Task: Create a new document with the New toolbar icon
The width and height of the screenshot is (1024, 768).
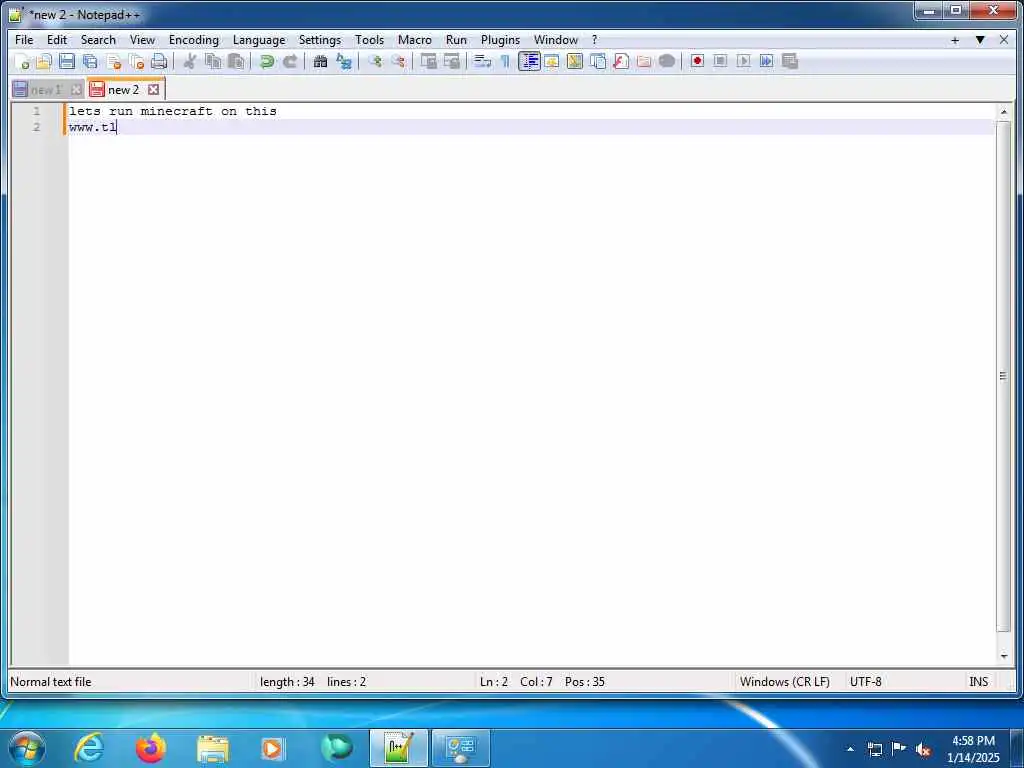Action: (x=22, y=61)
